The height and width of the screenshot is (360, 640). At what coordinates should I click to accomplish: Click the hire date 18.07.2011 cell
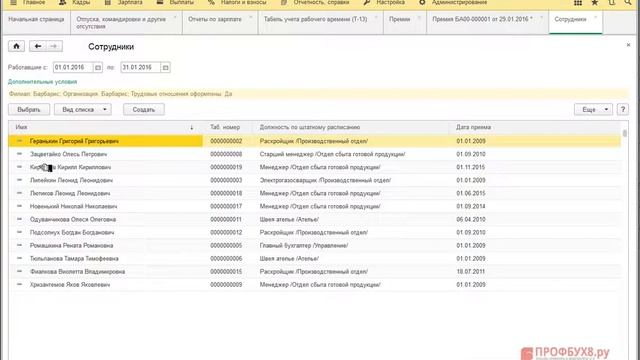tap(471, 271)
